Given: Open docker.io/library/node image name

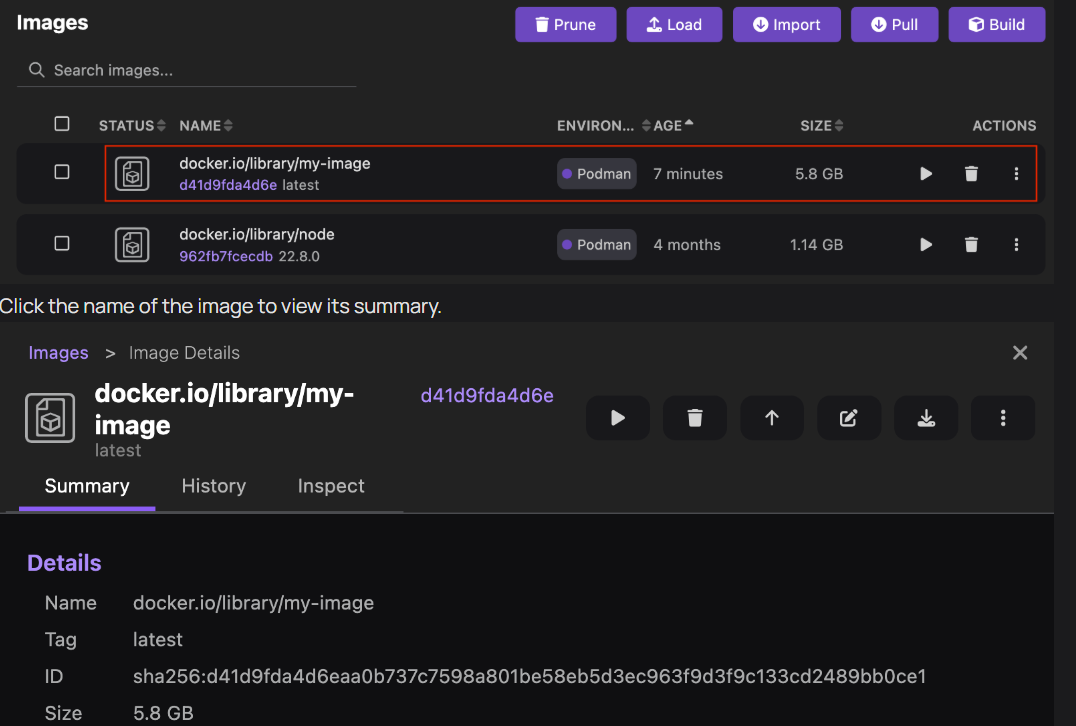Looking at the screenshot, I should (257, 234).
